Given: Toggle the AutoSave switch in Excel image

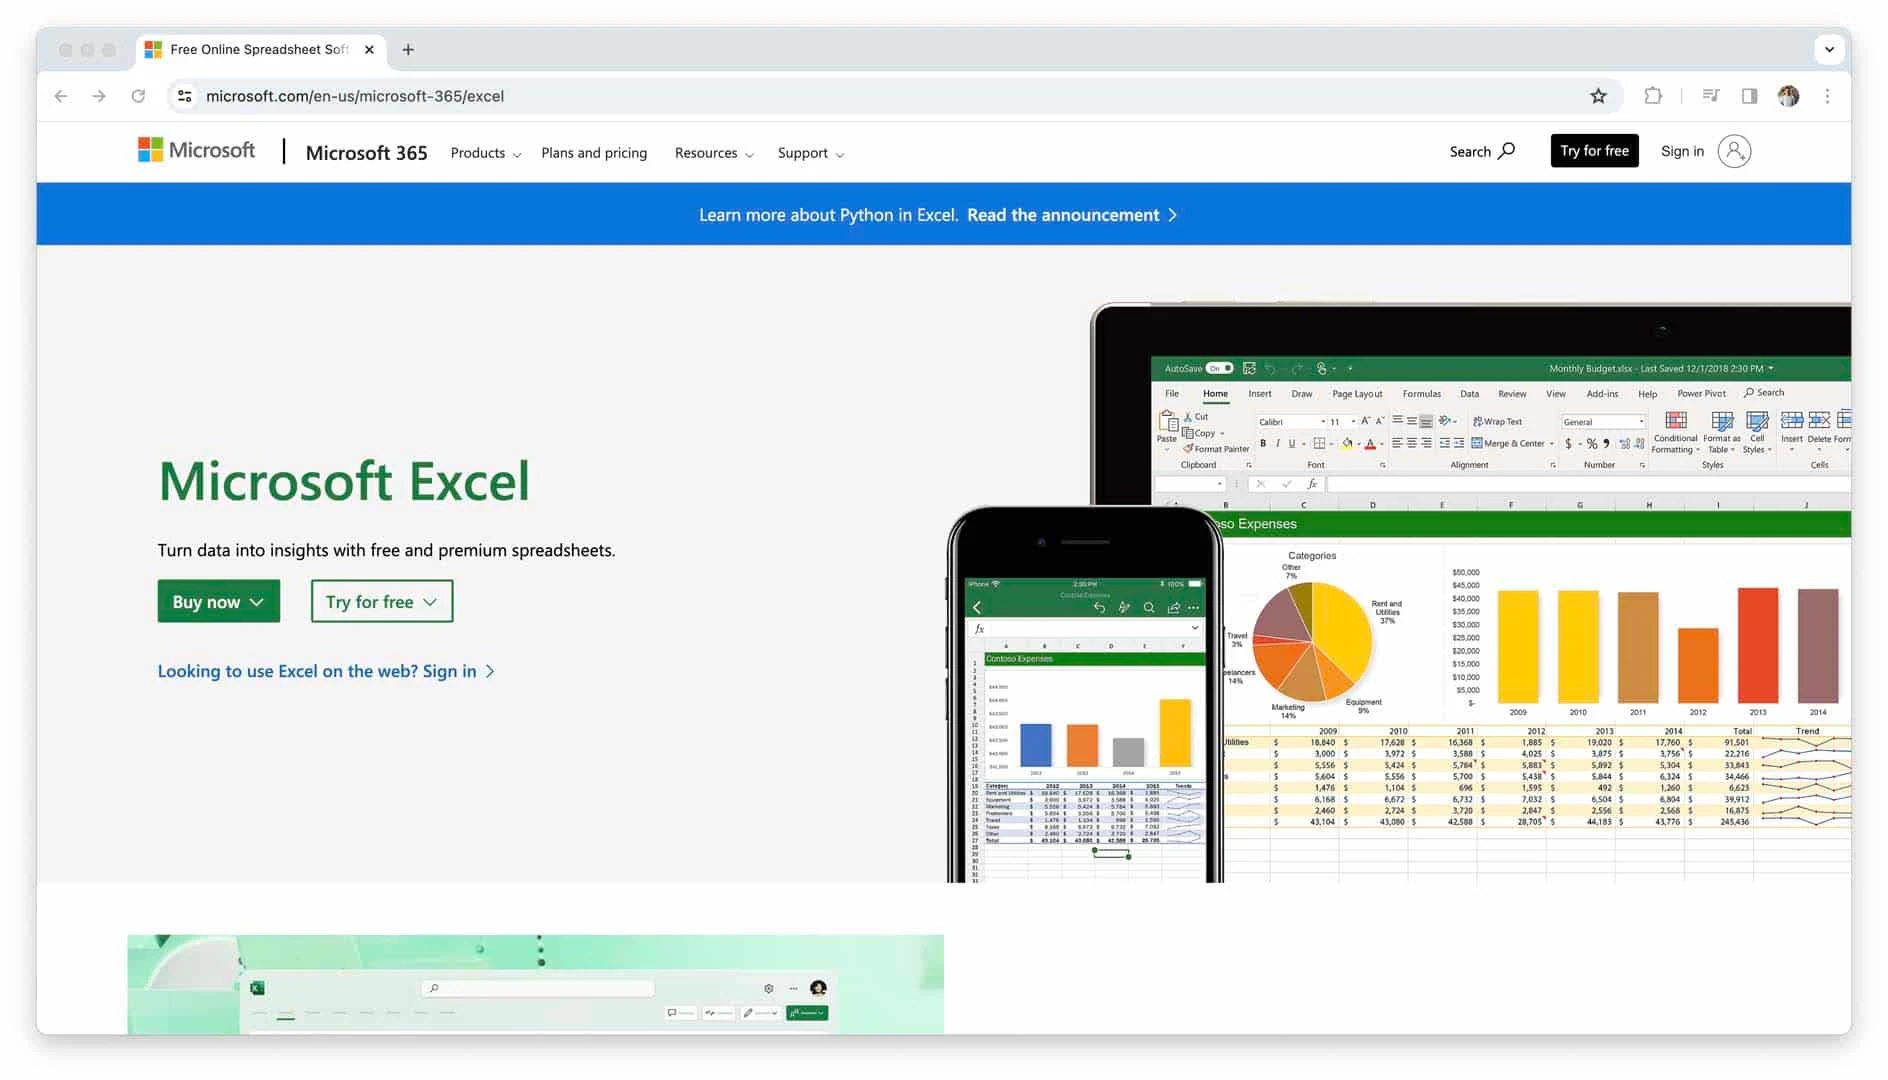Looking at the screenshot, I should (1219, 368).
